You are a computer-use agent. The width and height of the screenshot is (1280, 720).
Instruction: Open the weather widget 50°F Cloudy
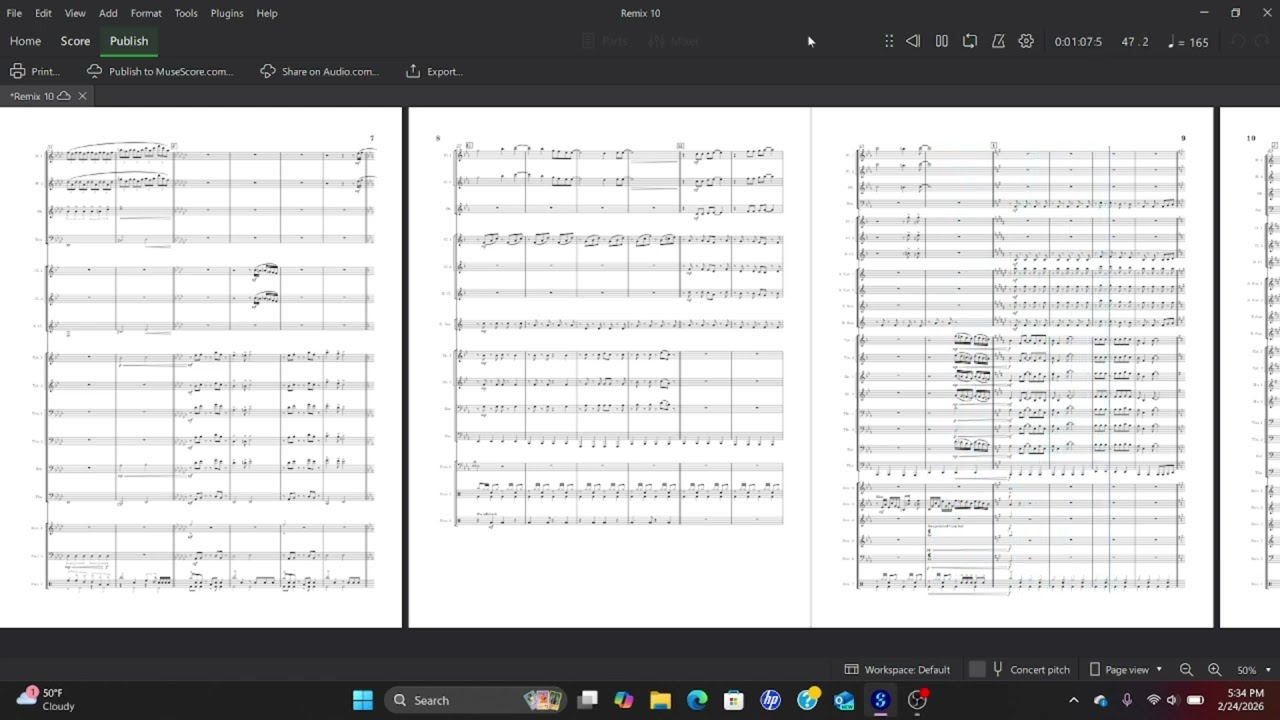tap(45, 700)
